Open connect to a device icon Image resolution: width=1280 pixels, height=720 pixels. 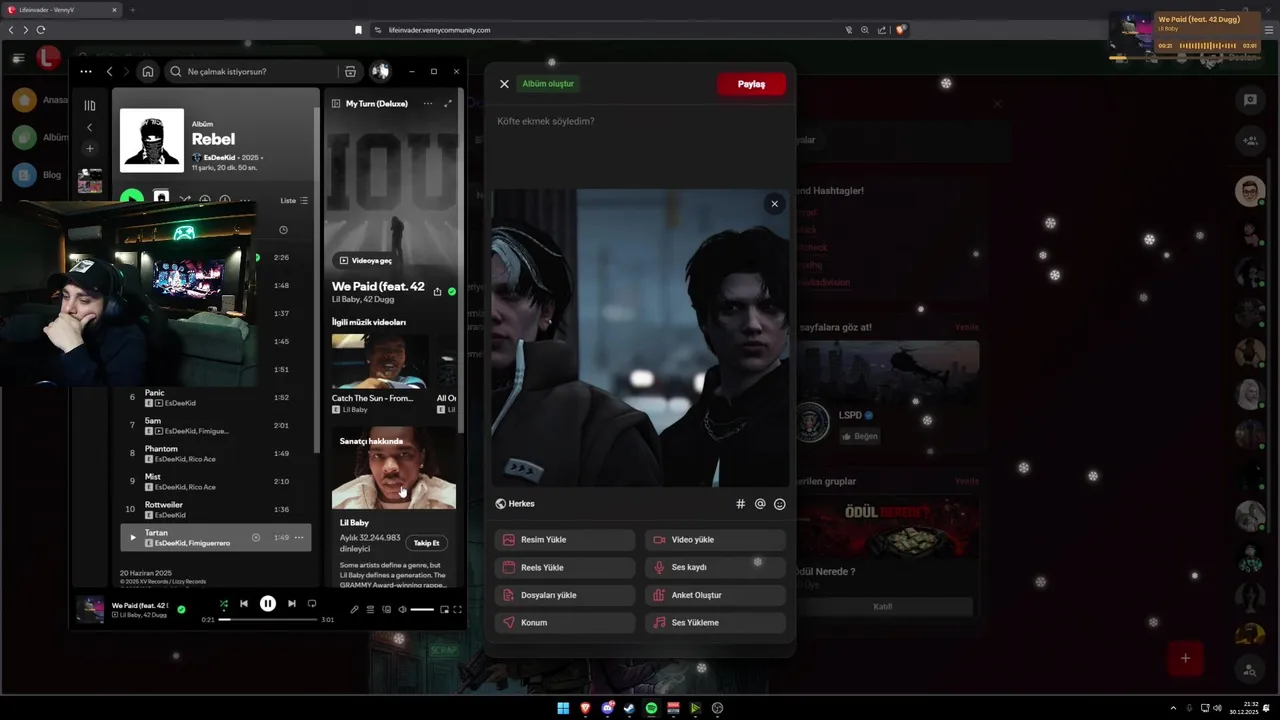click(386, 610)
